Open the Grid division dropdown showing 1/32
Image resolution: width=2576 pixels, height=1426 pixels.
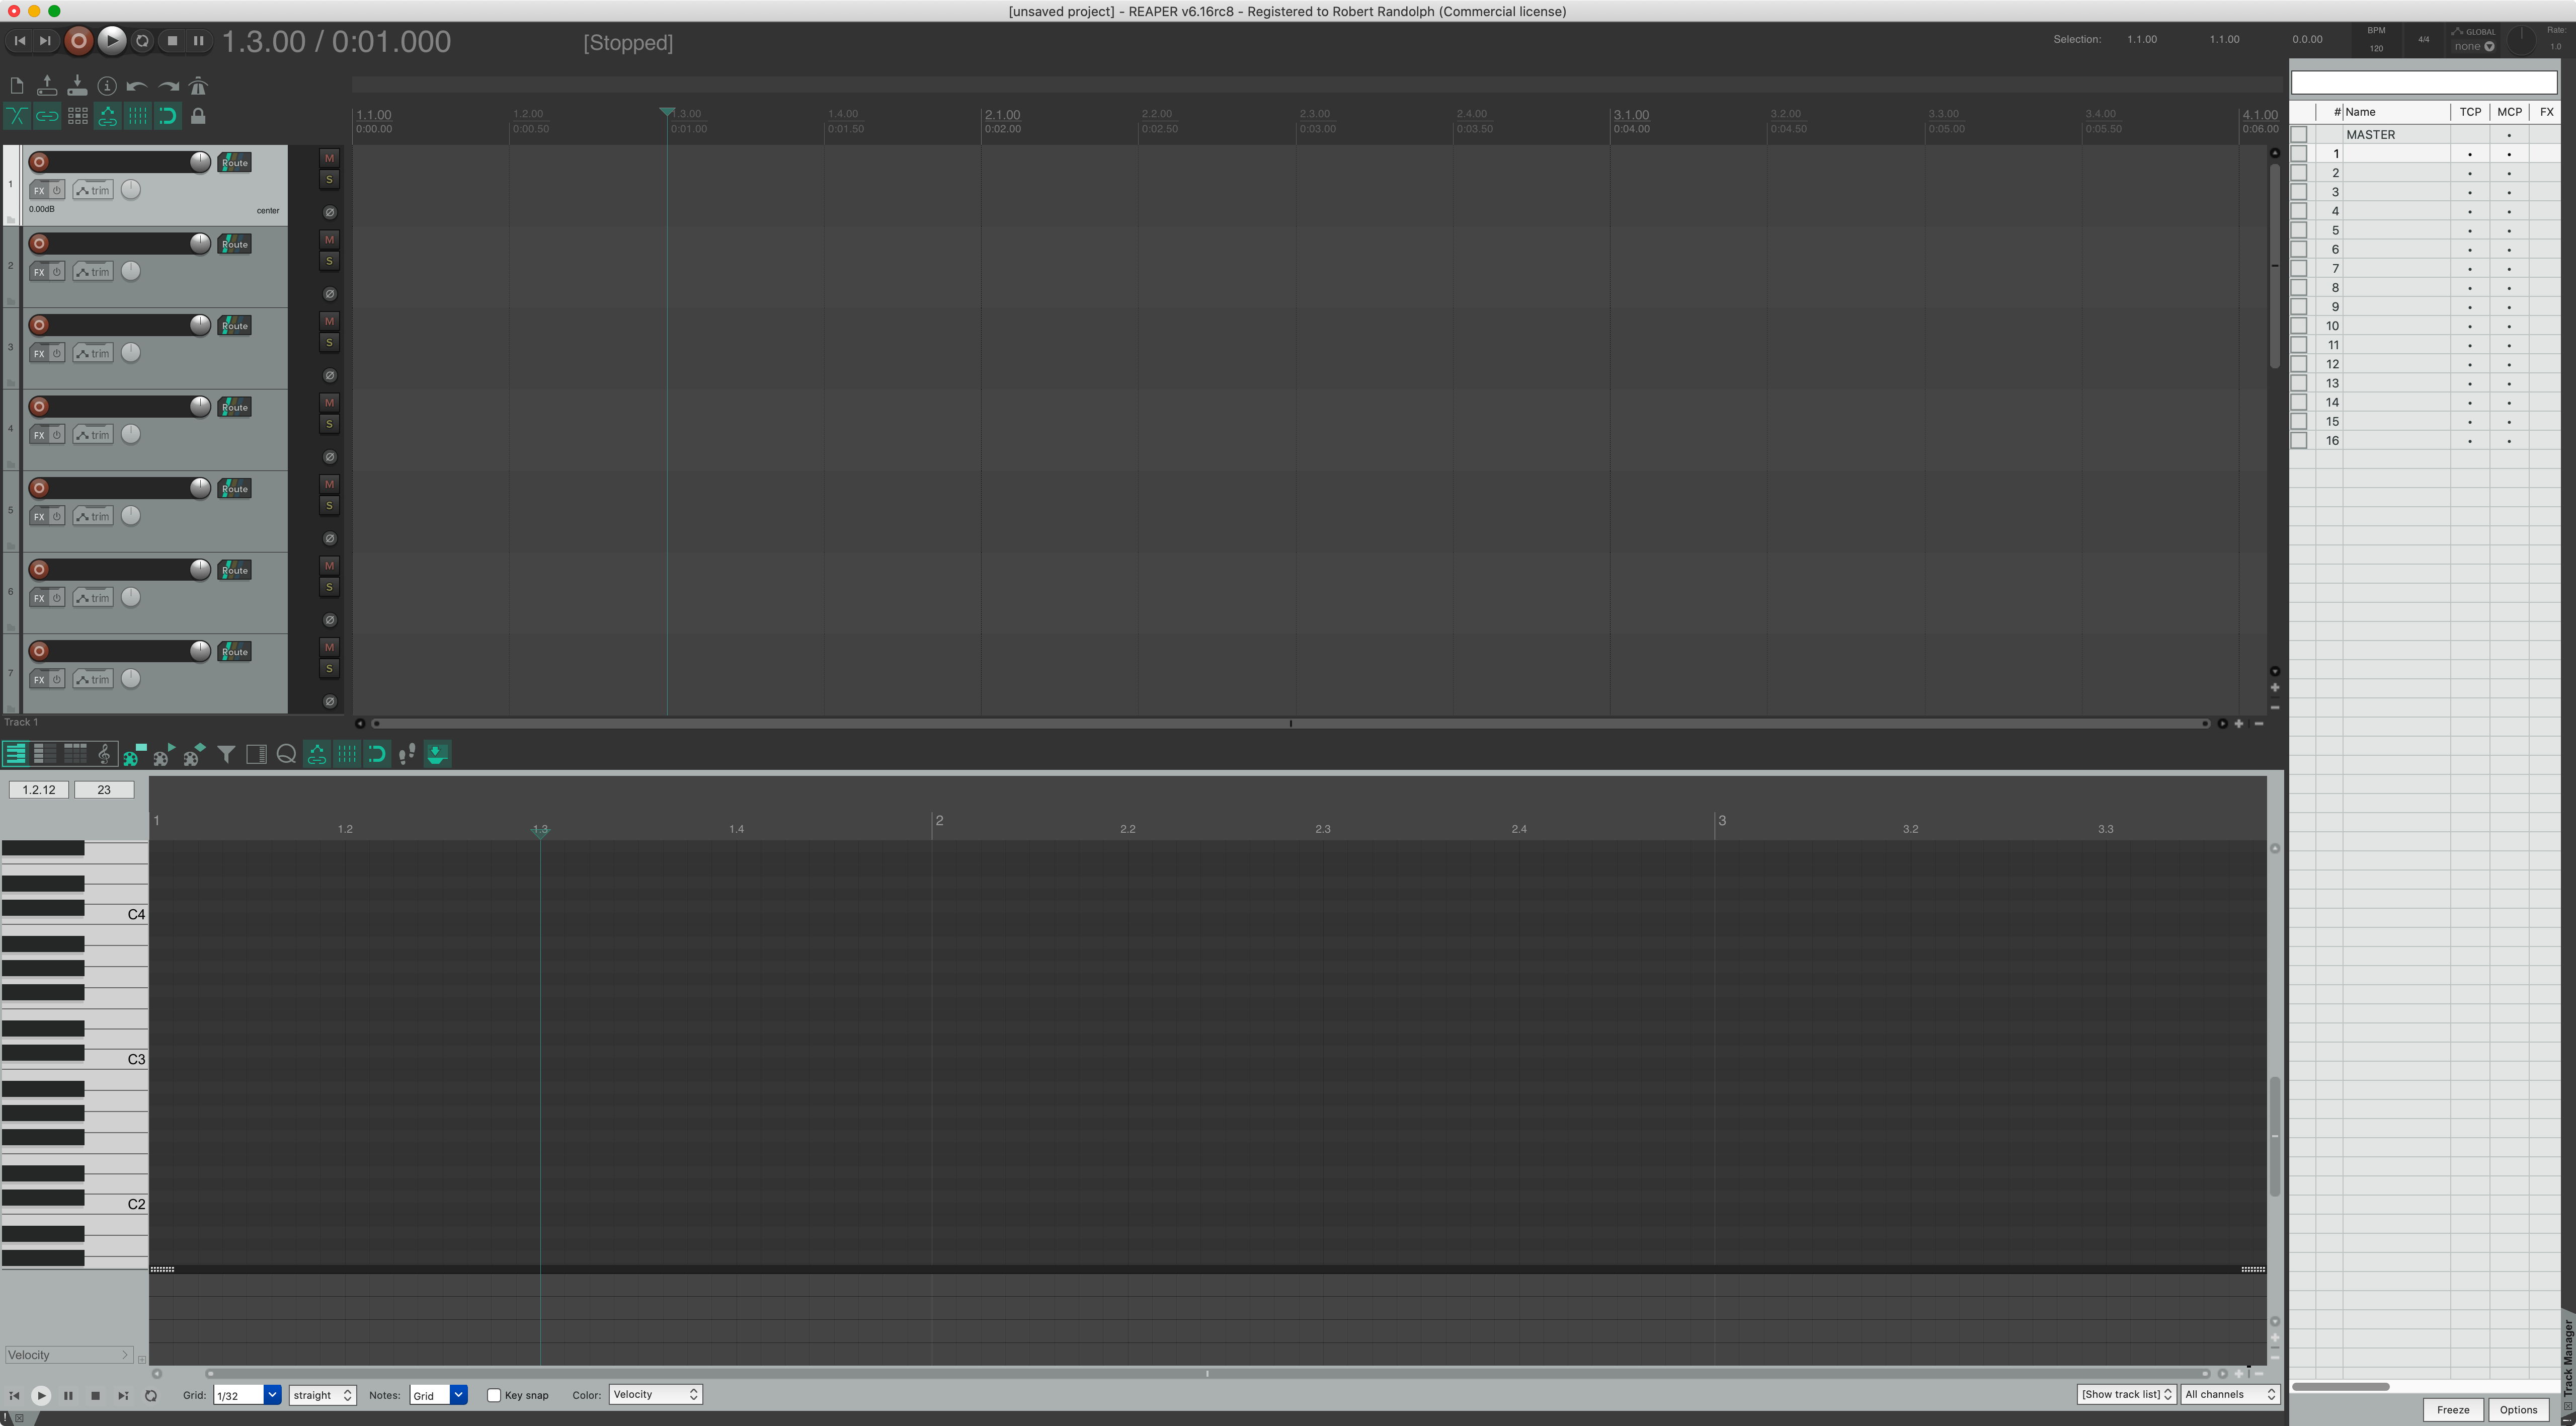click(x=247, y=1394)
